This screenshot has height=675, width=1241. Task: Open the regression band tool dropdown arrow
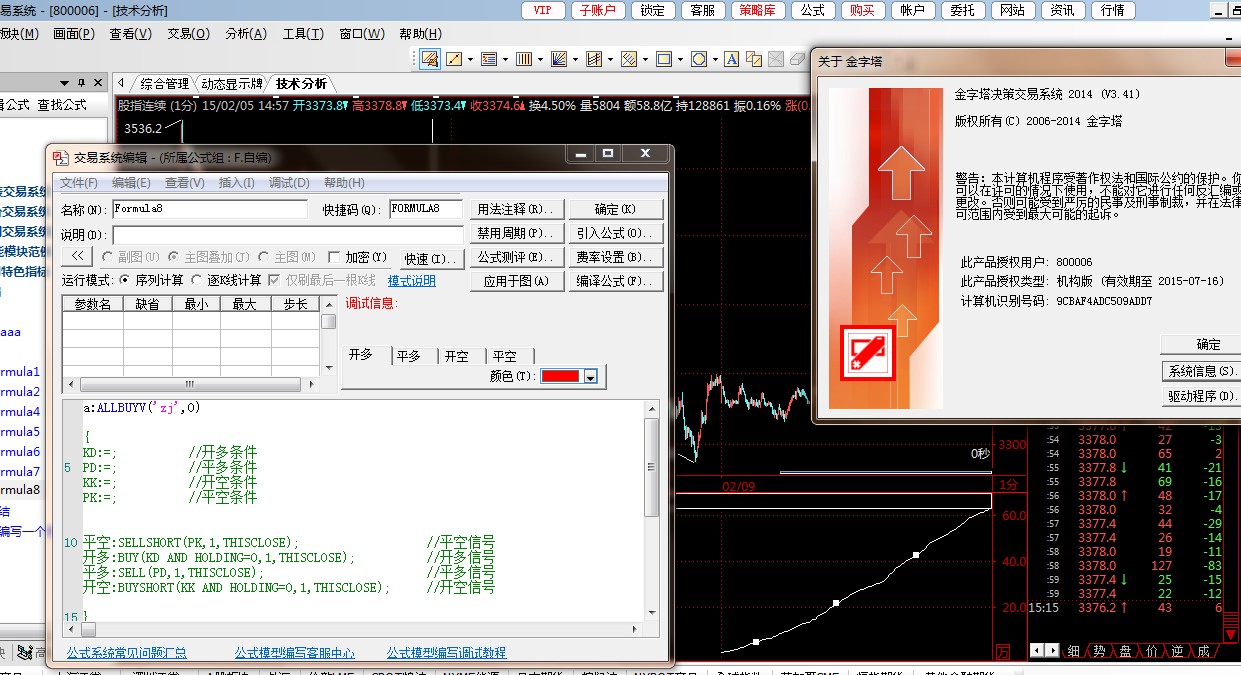click(x=645, y=59)
